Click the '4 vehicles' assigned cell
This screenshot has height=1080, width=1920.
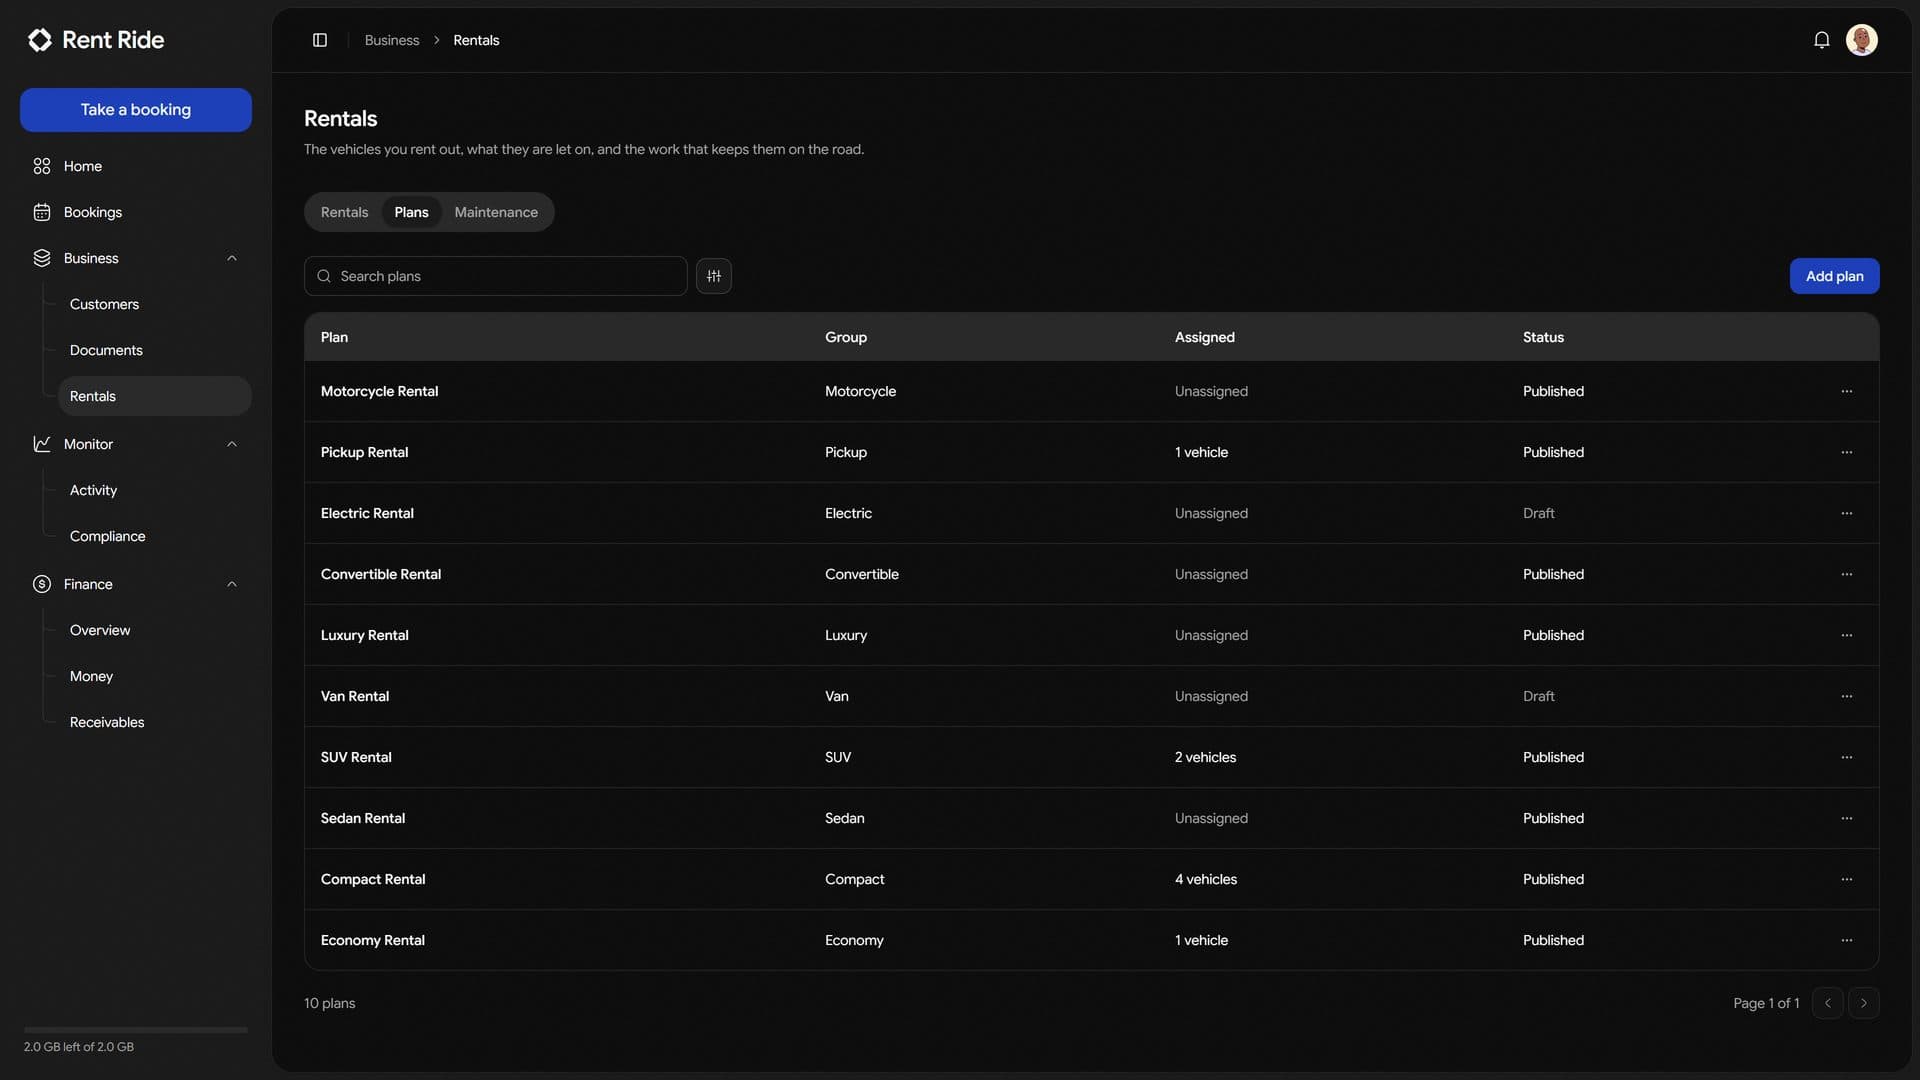pos(1206,879)
